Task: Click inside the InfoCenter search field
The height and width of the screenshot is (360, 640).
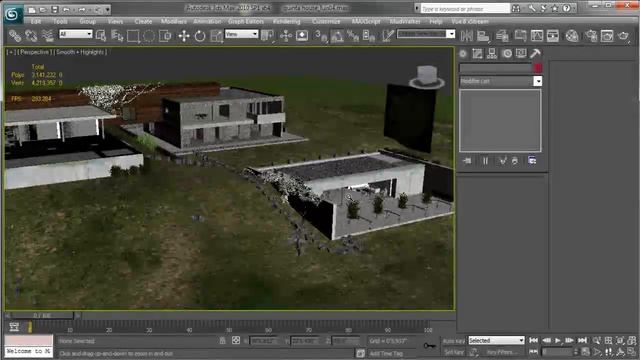Action: (x=465, y=8)
